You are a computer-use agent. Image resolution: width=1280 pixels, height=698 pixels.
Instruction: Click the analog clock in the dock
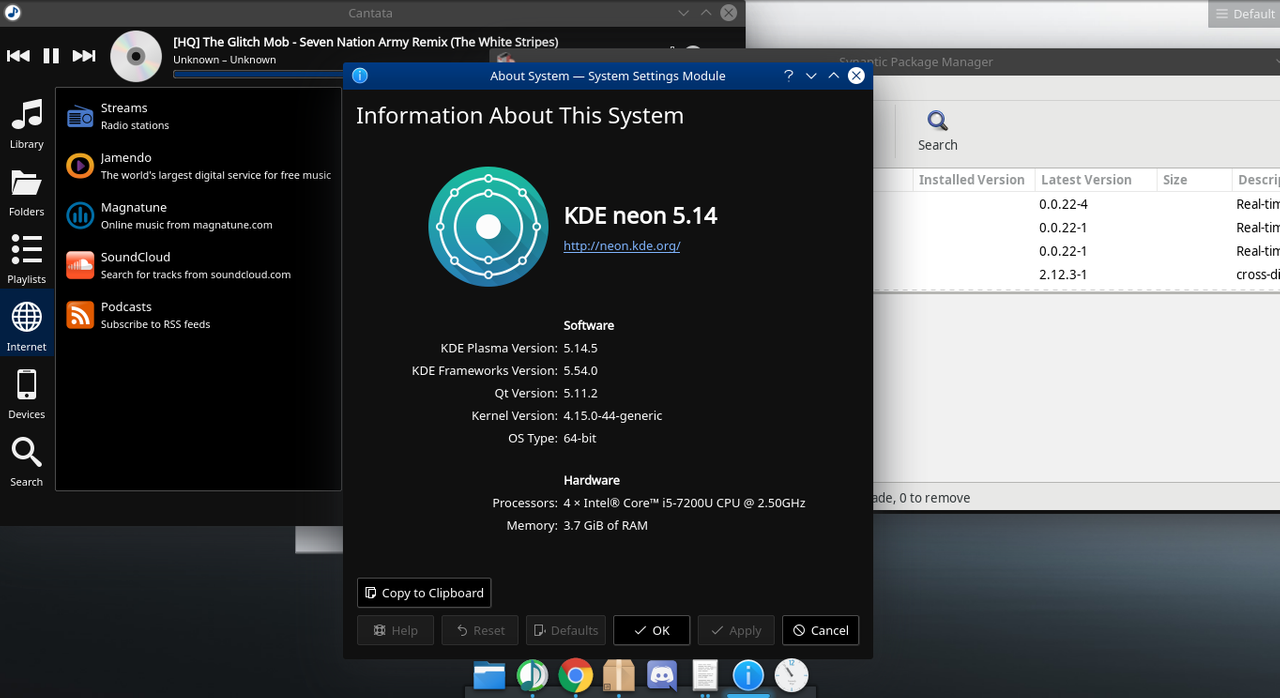791,676
